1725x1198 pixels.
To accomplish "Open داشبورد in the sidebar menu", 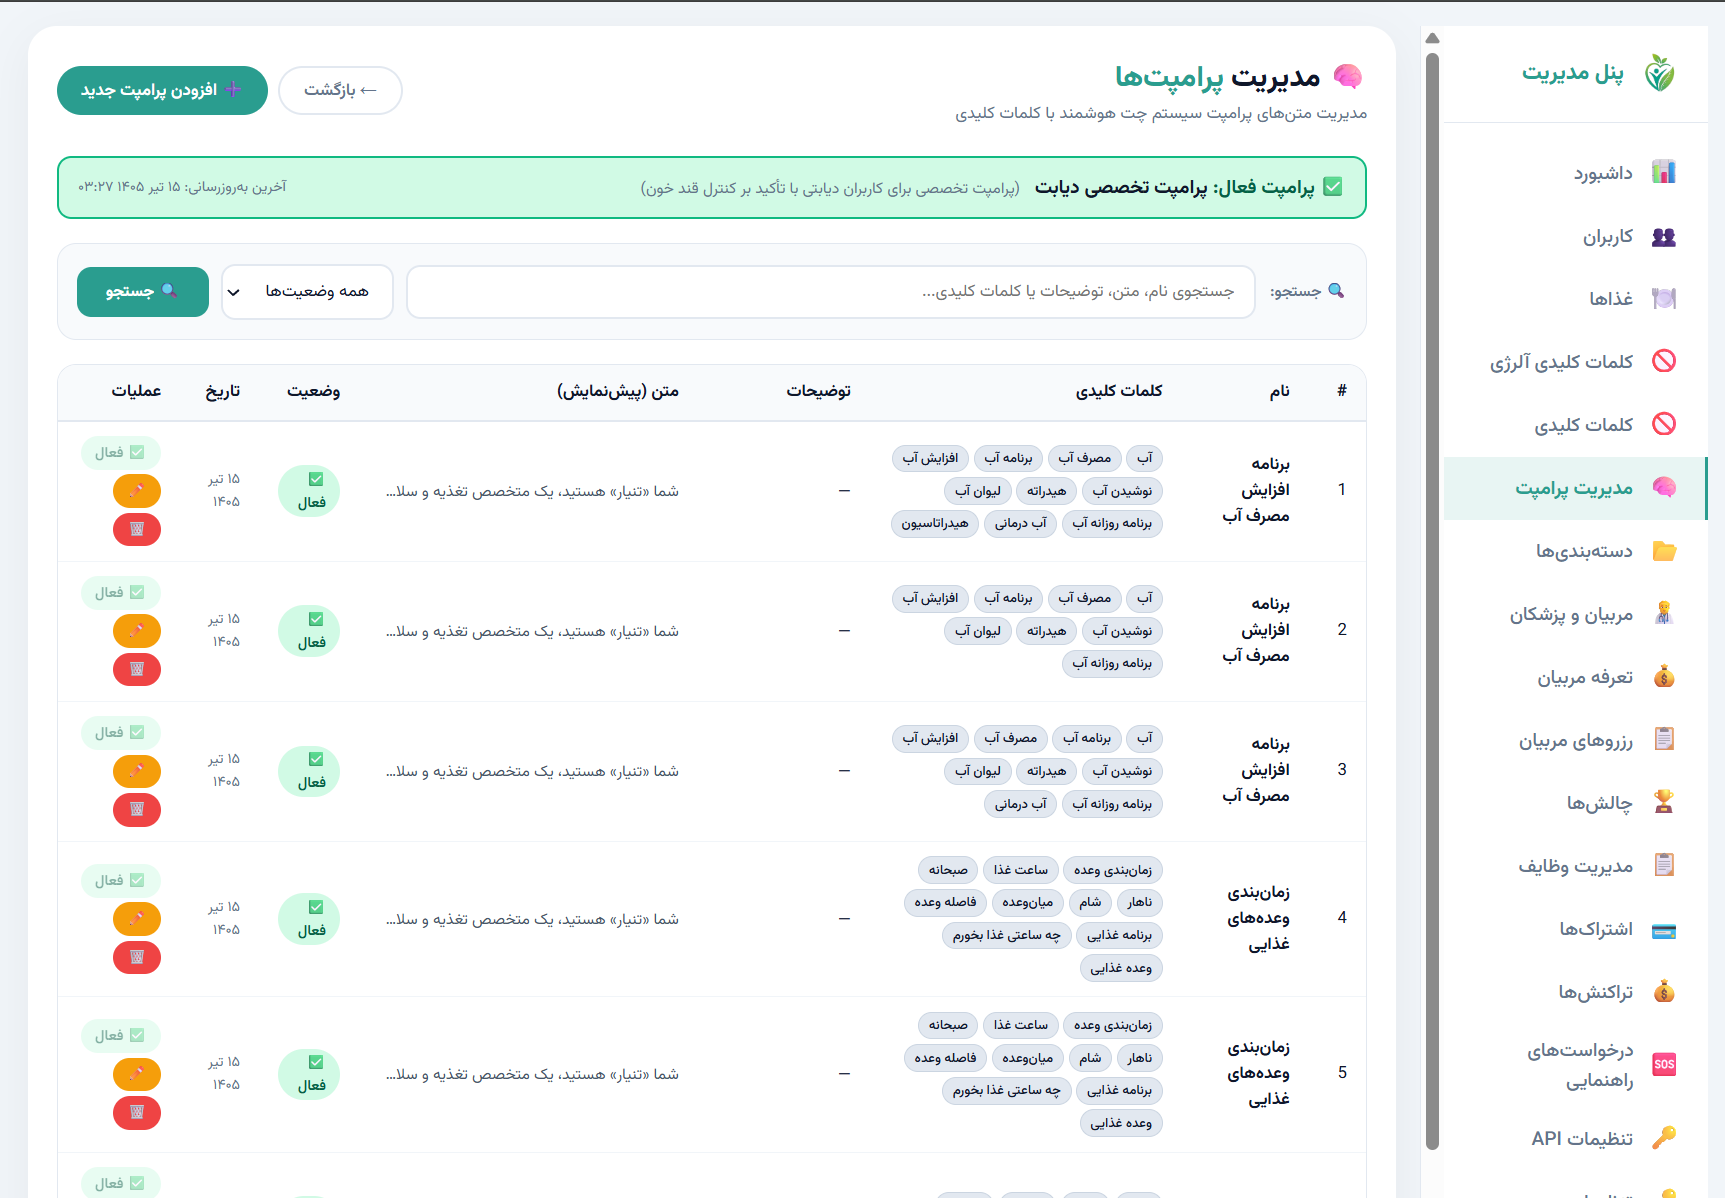I will (x=1575, y=172).
